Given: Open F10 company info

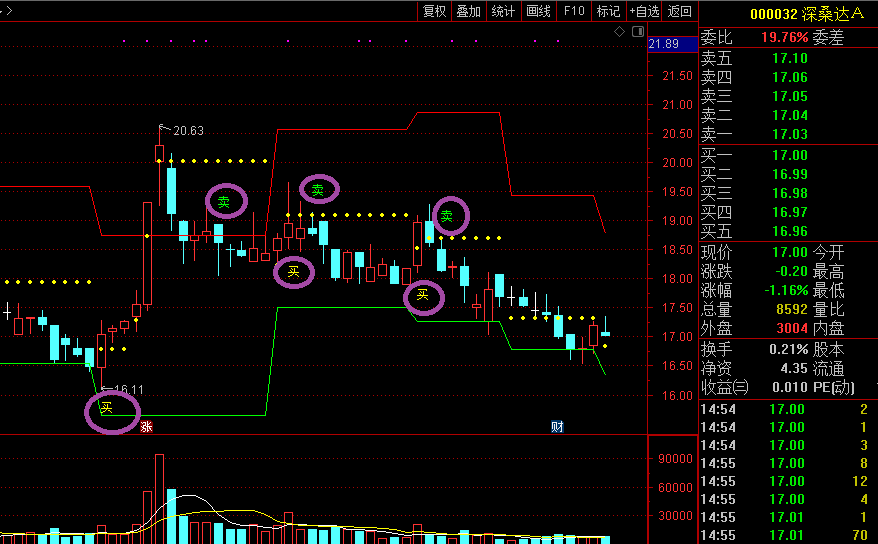Looking at the screenshot, I should [x=574, y=11].
